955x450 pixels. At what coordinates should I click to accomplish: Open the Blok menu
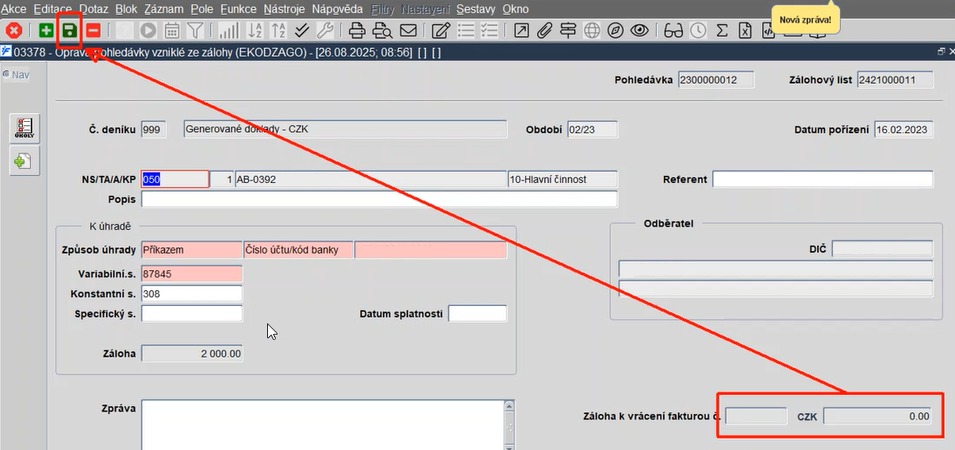(126, 9)
